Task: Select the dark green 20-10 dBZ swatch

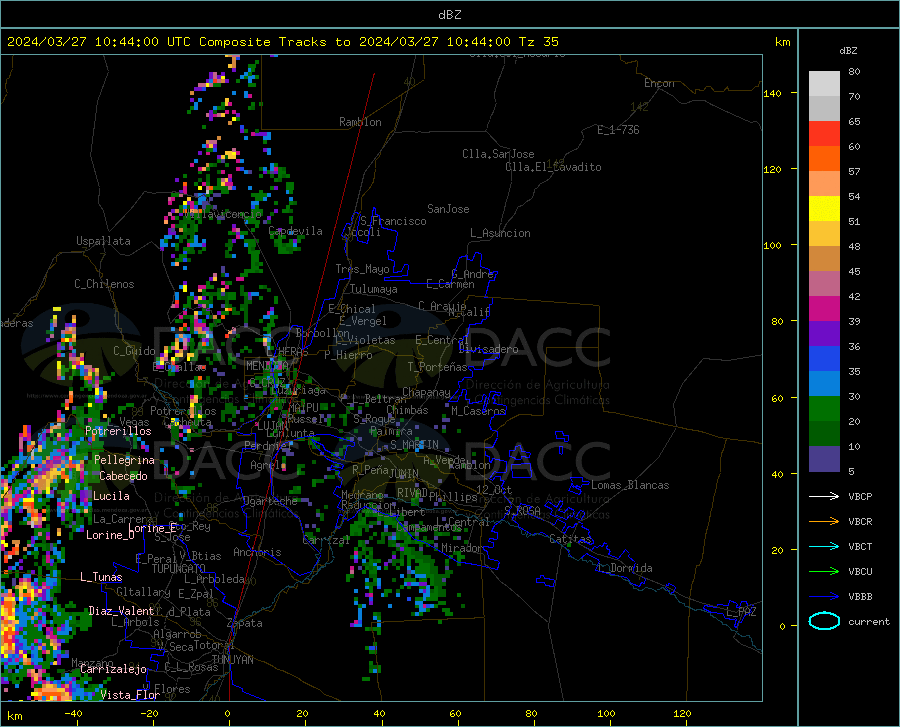Action: (x=824, y=434)
